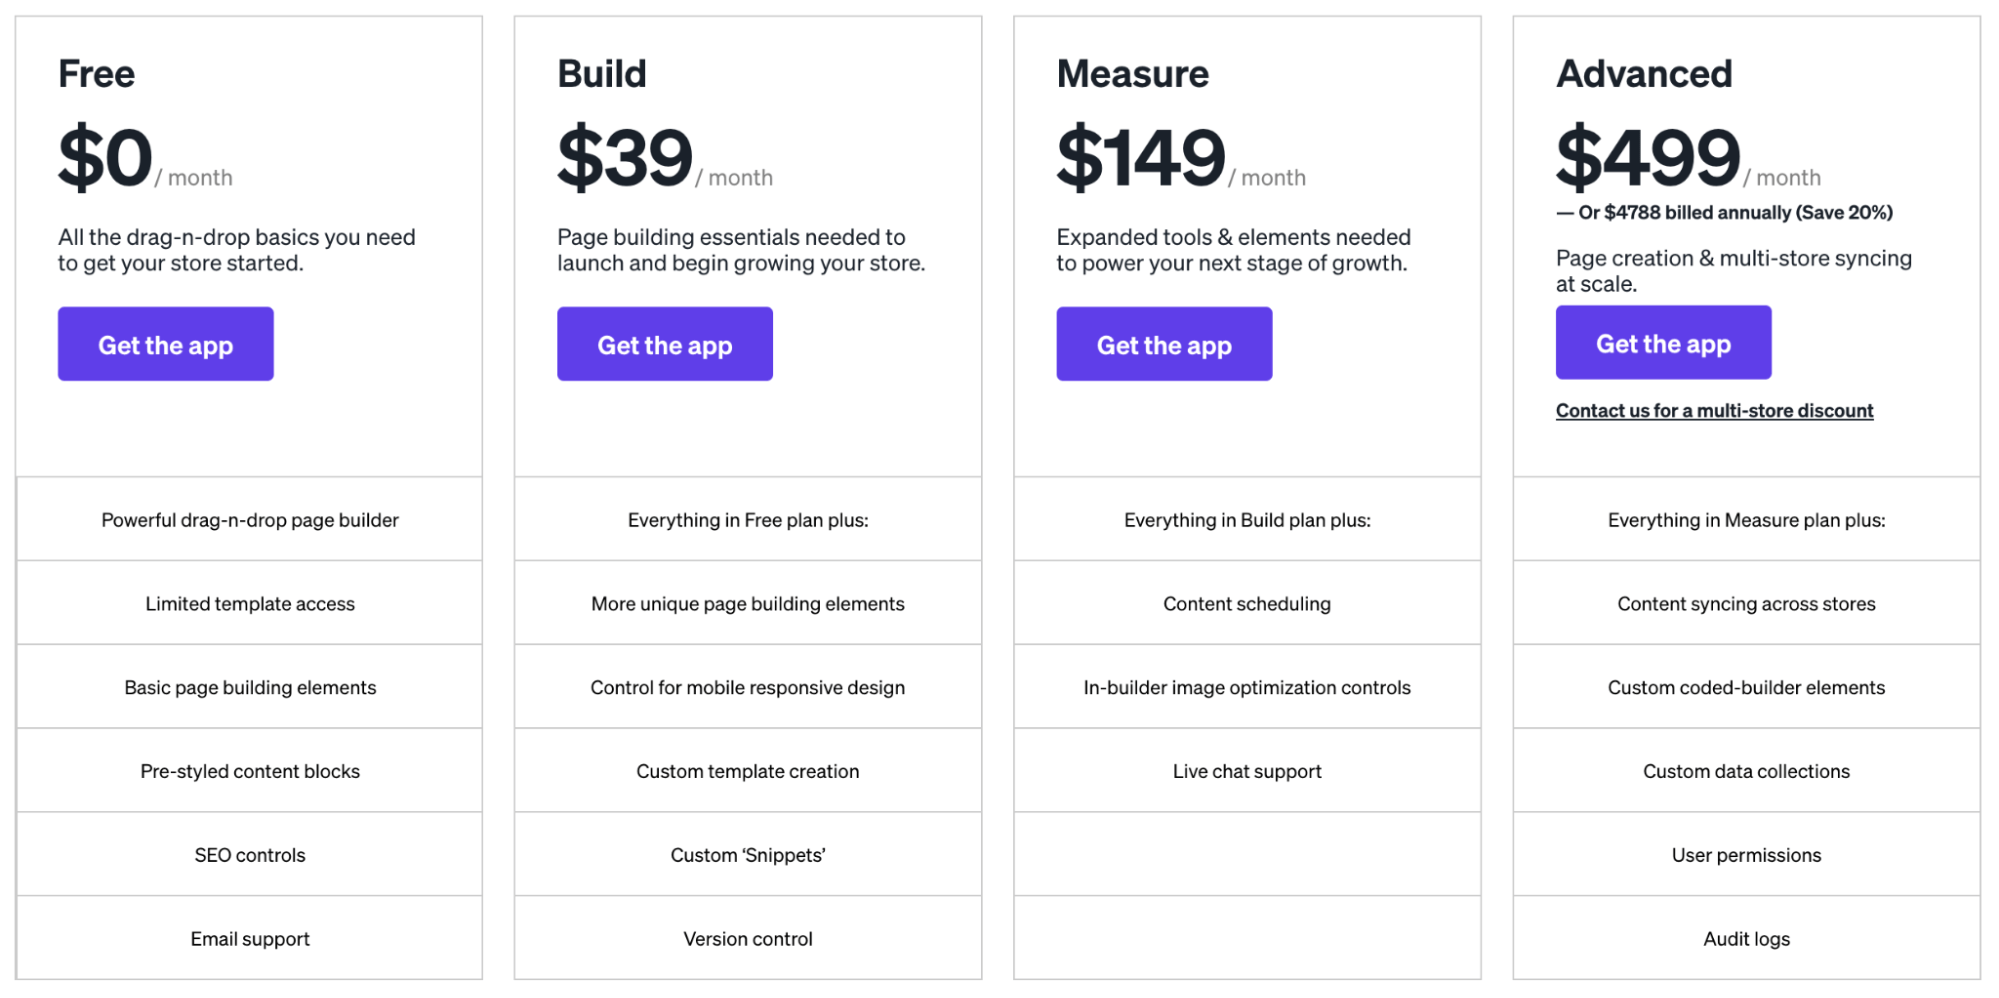Click User permissions feature row
The width and height of the screenshot is (1999, 998).
click(x=1746, y=854)
